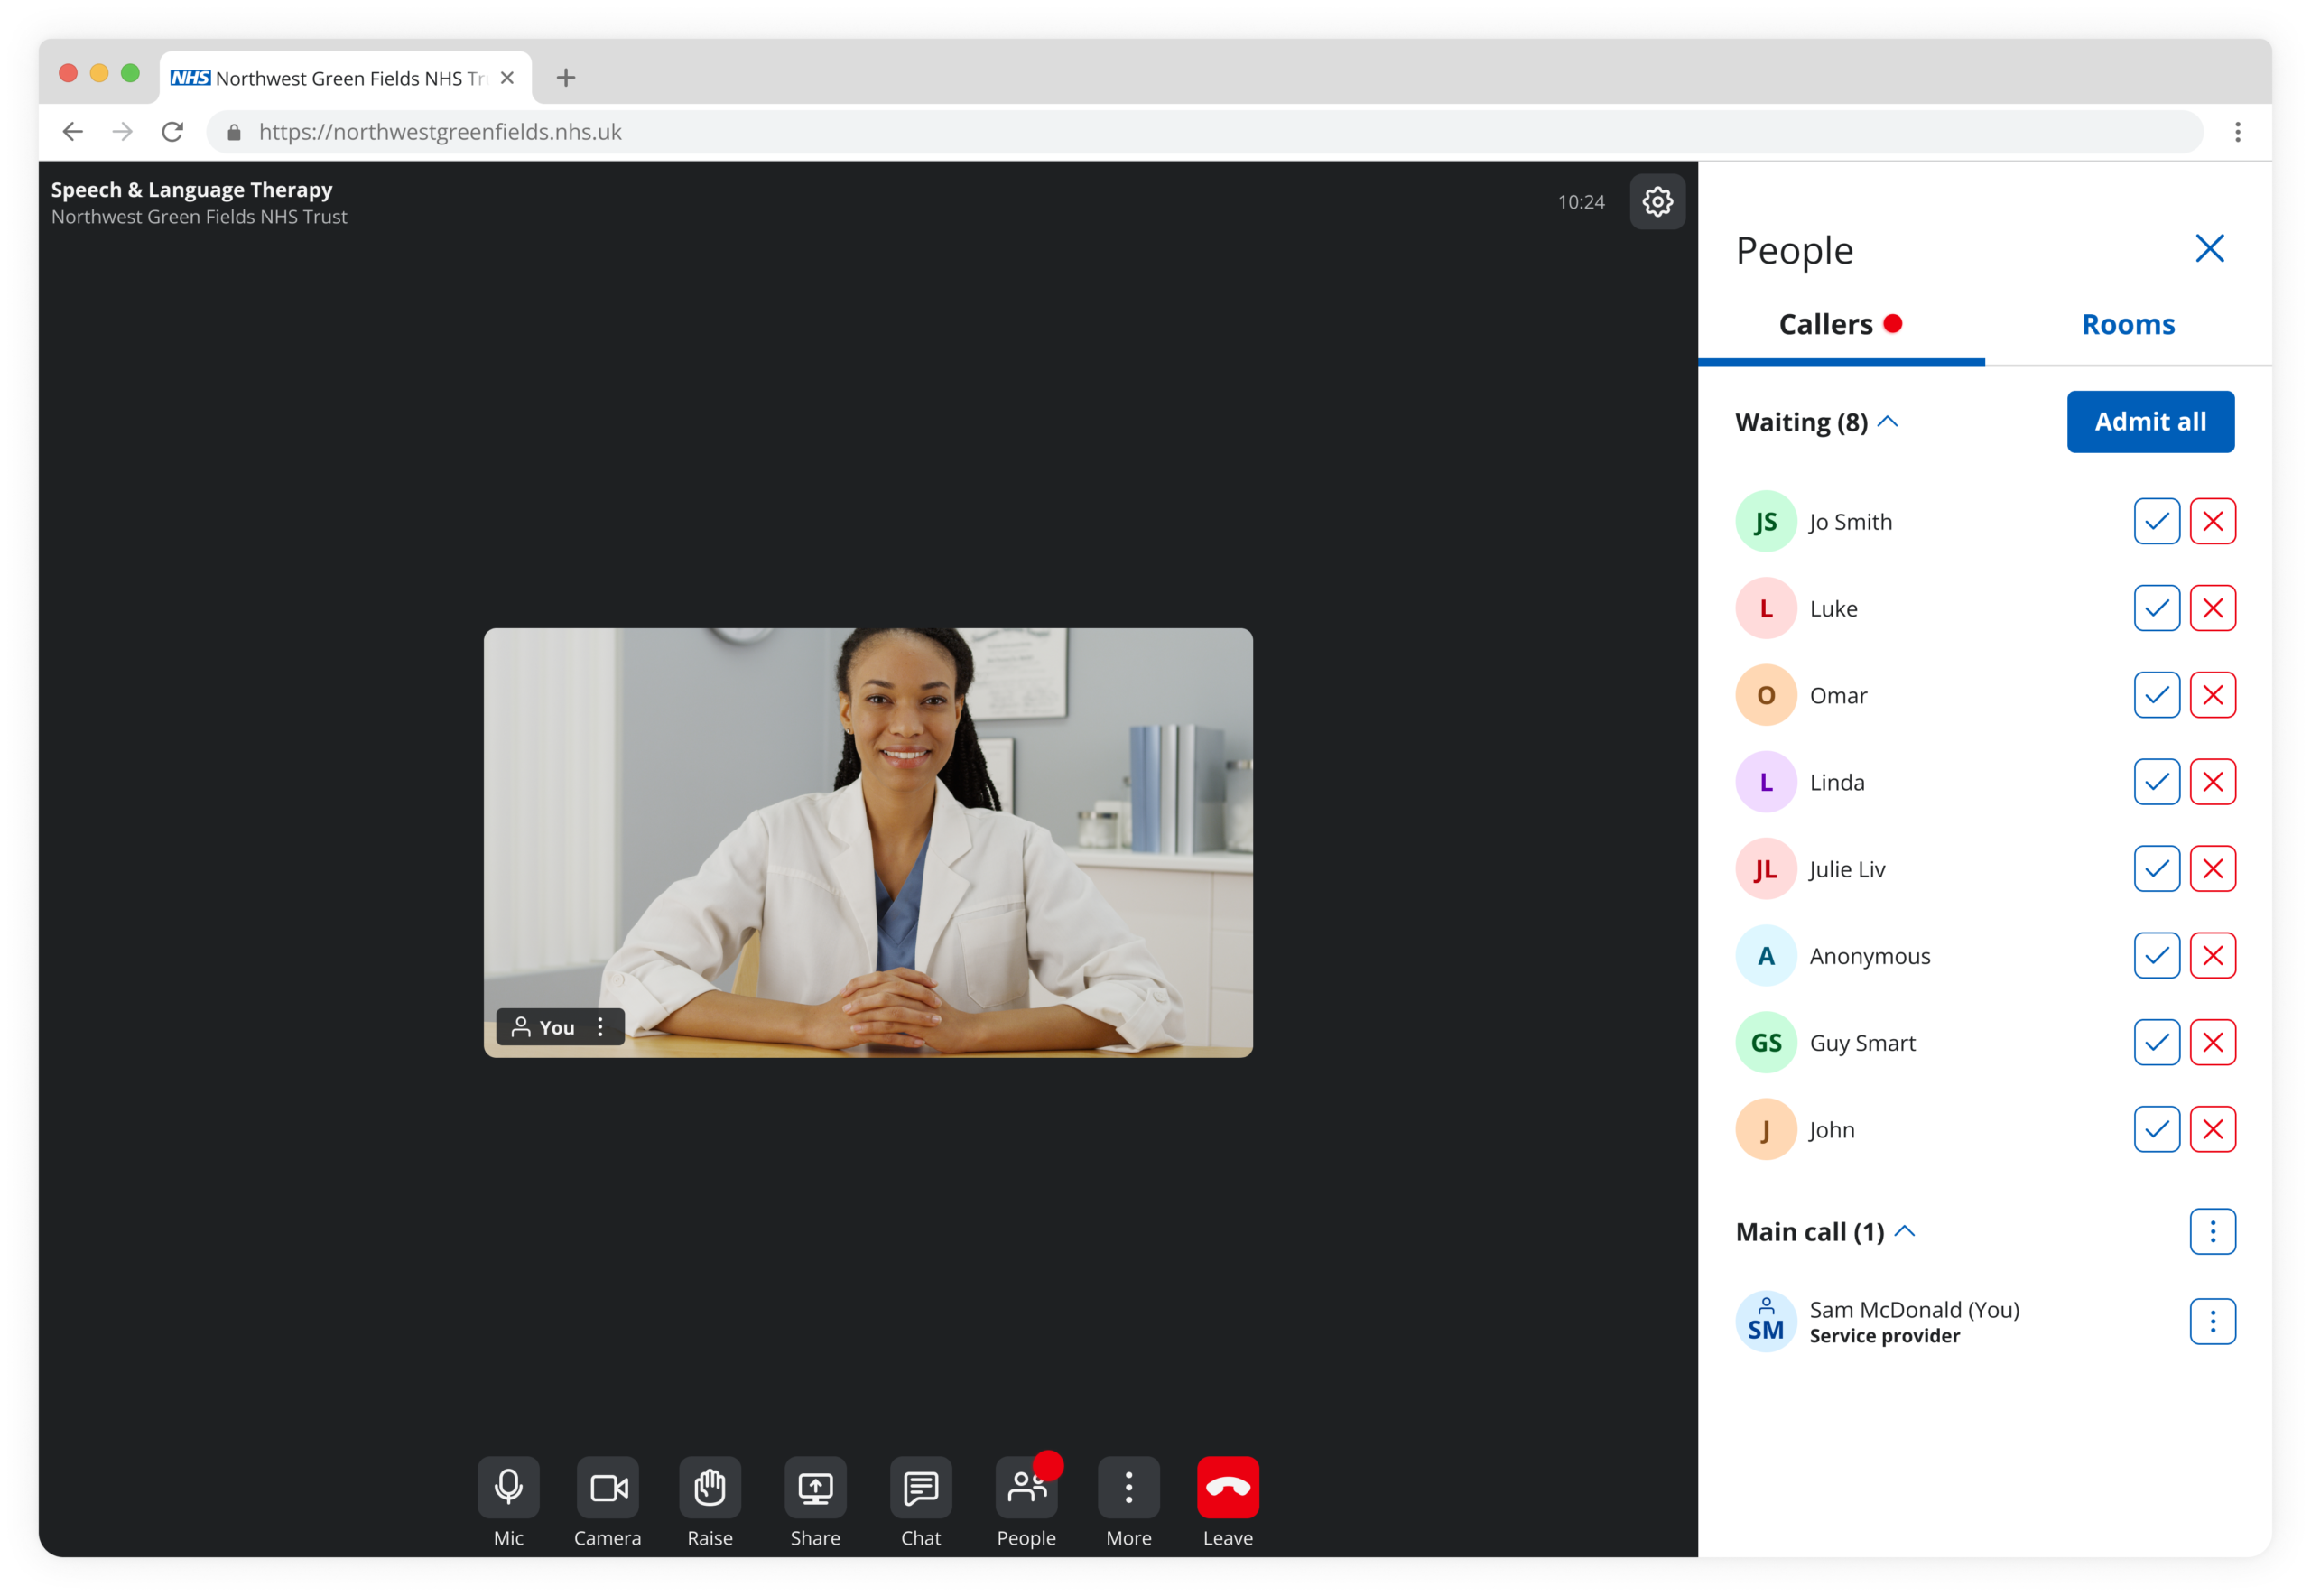This screenshot has width=2311, height=1596.
Task: Admit Jo Smith with the checkmark
Action: [2156, 521]
